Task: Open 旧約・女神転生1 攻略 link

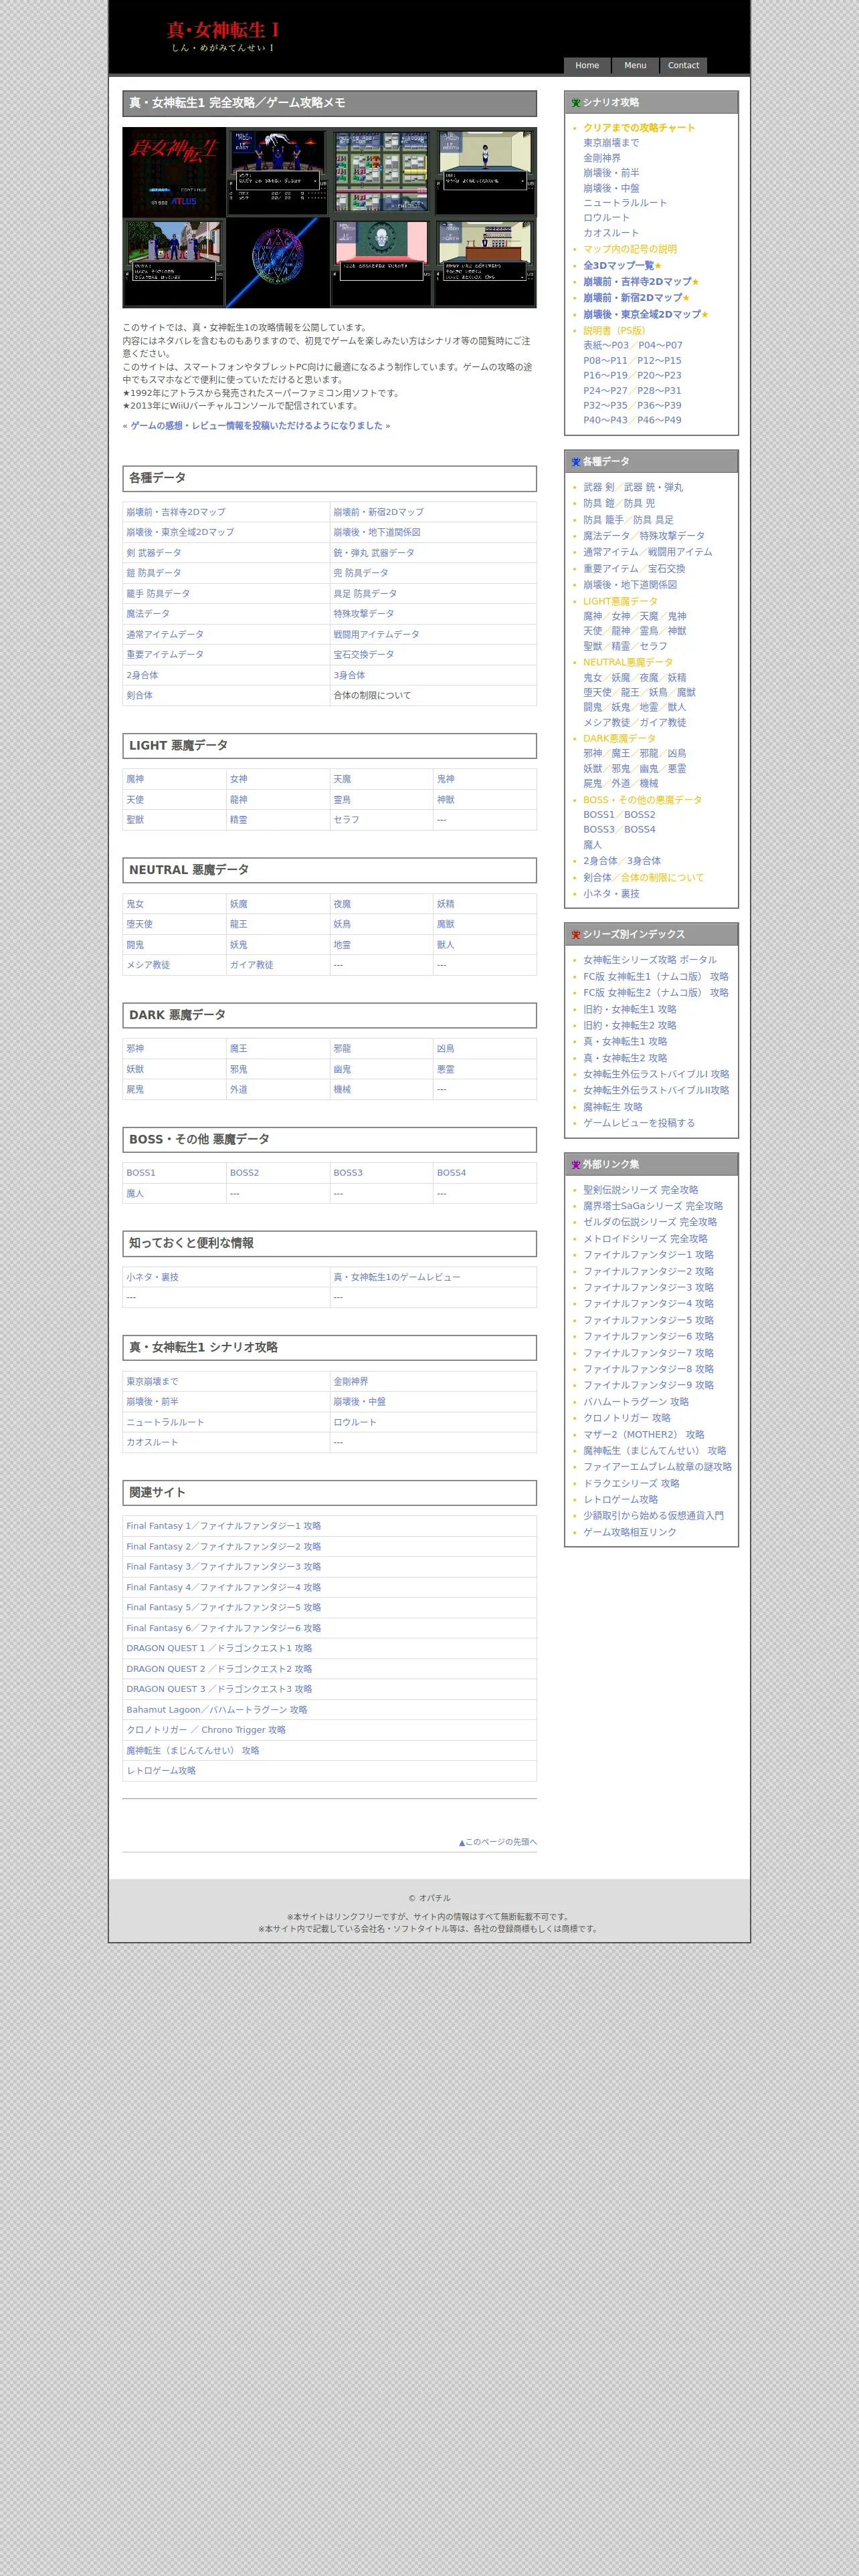Action: (x=630, y=1010)
